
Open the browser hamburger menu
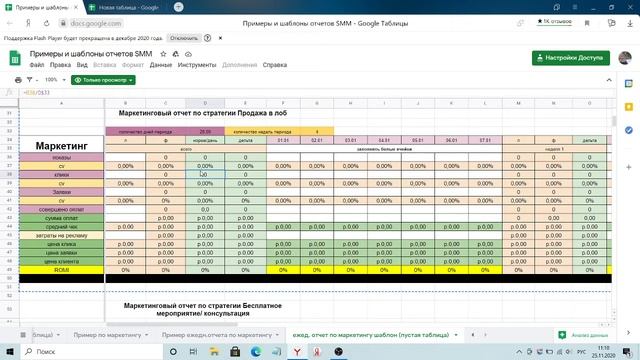[x=575, y=7]
